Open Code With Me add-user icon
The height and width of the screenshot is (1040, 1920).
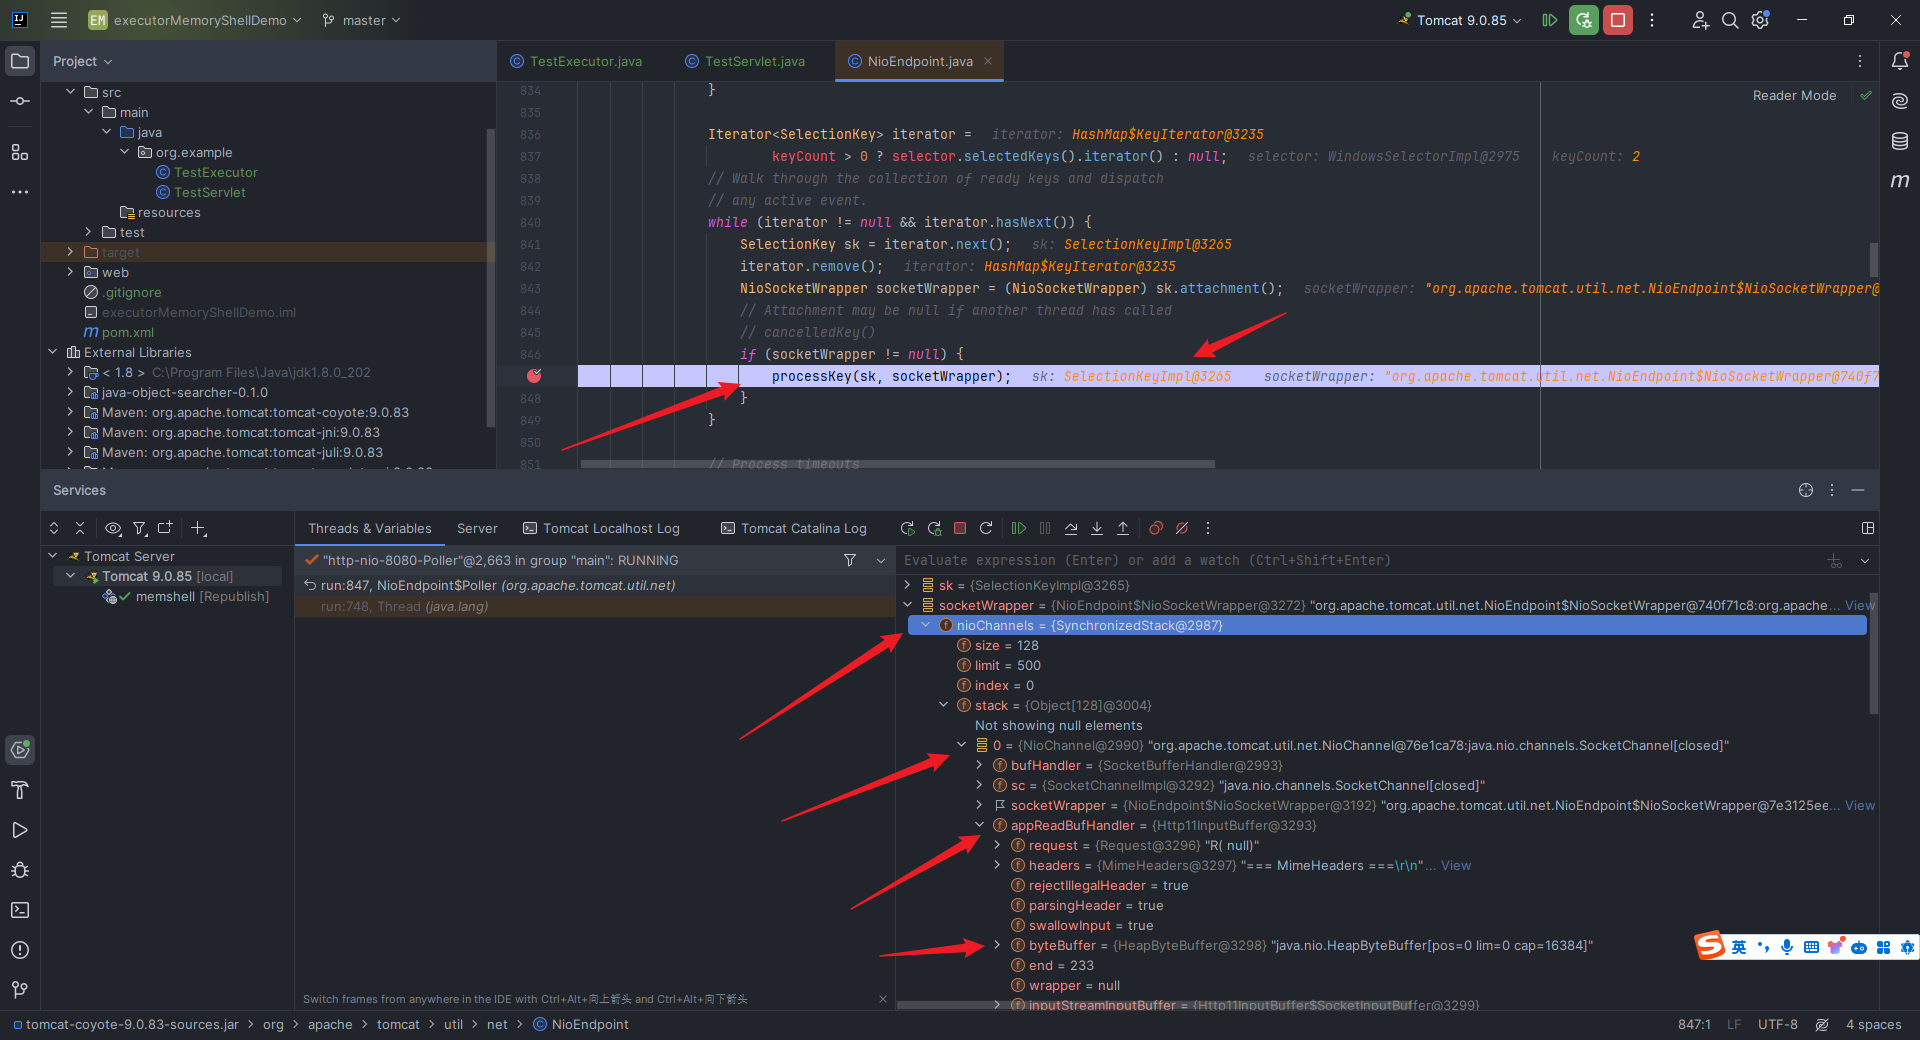pos(1700,20)
